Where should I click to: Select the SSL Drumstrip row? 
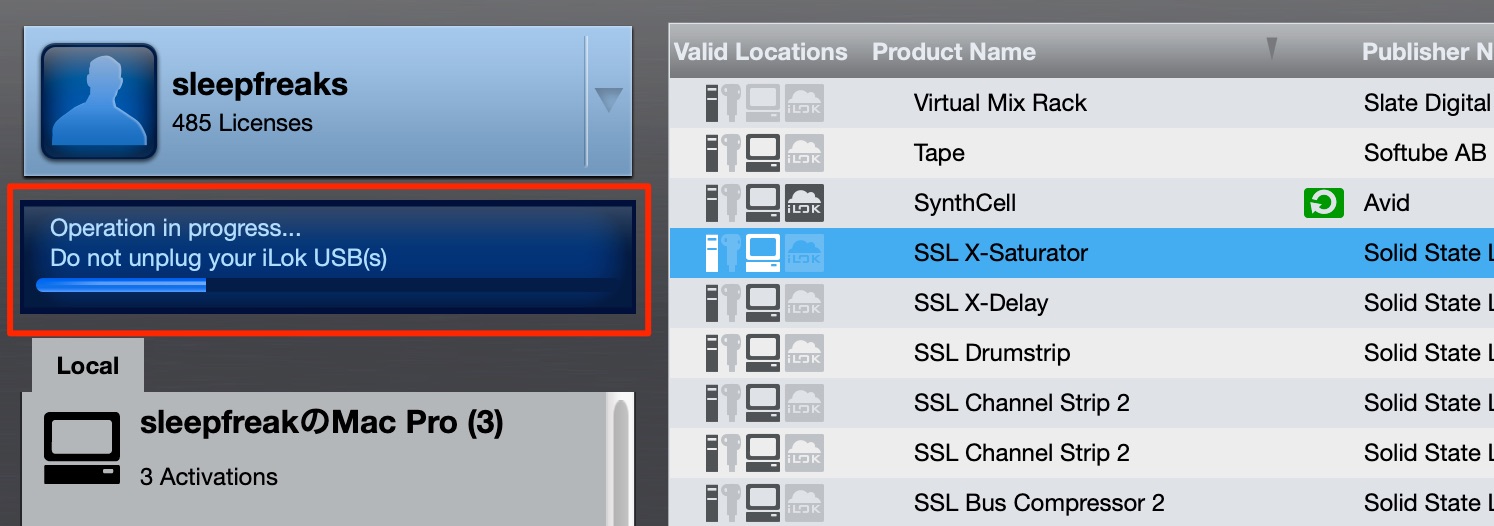click(x=1081, y=353)
